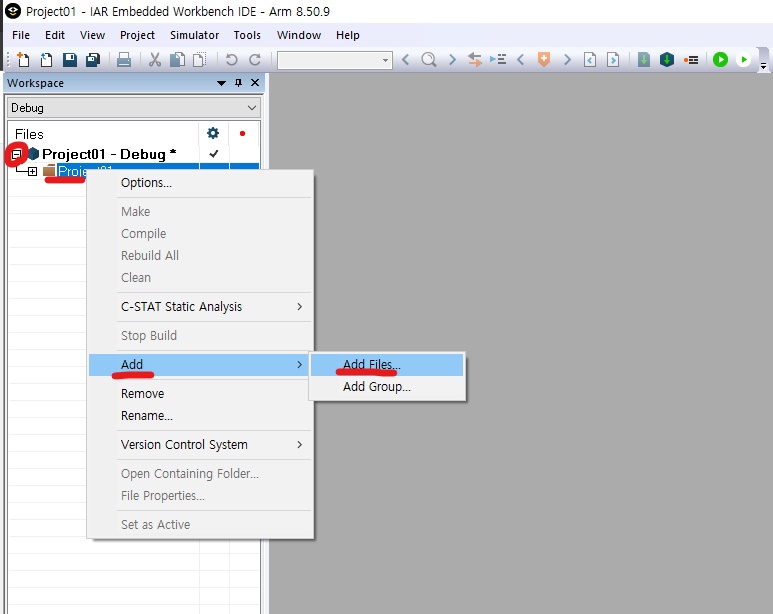Click the Copy toolbar icon
The image size is (773, 614).
pyautogui.click(x=177, y=60)
